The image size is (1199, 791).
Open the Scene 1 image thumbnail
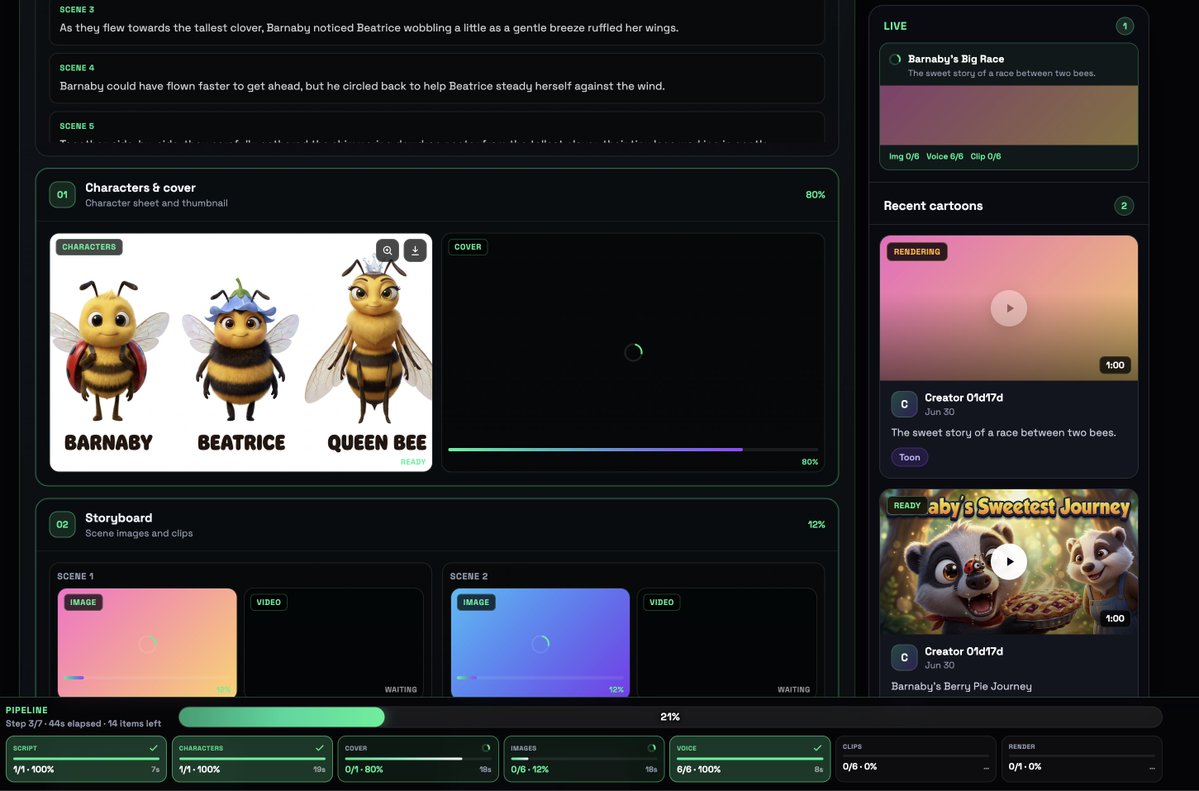tap(147, 643)
